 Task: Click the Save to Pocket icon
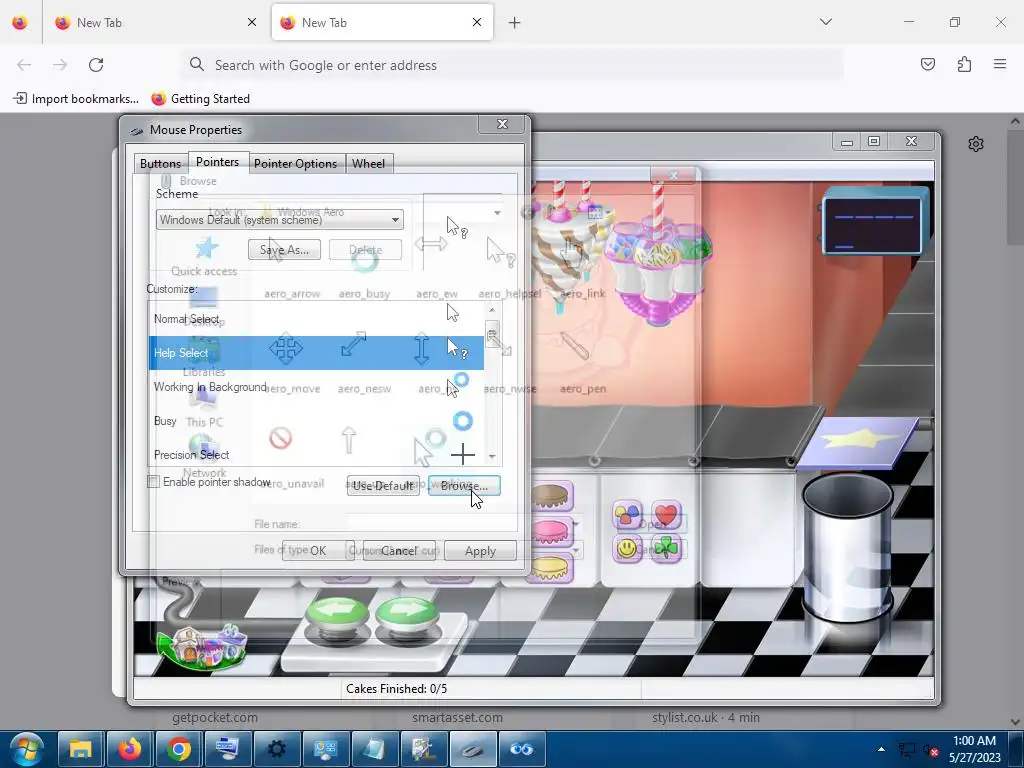927,64
